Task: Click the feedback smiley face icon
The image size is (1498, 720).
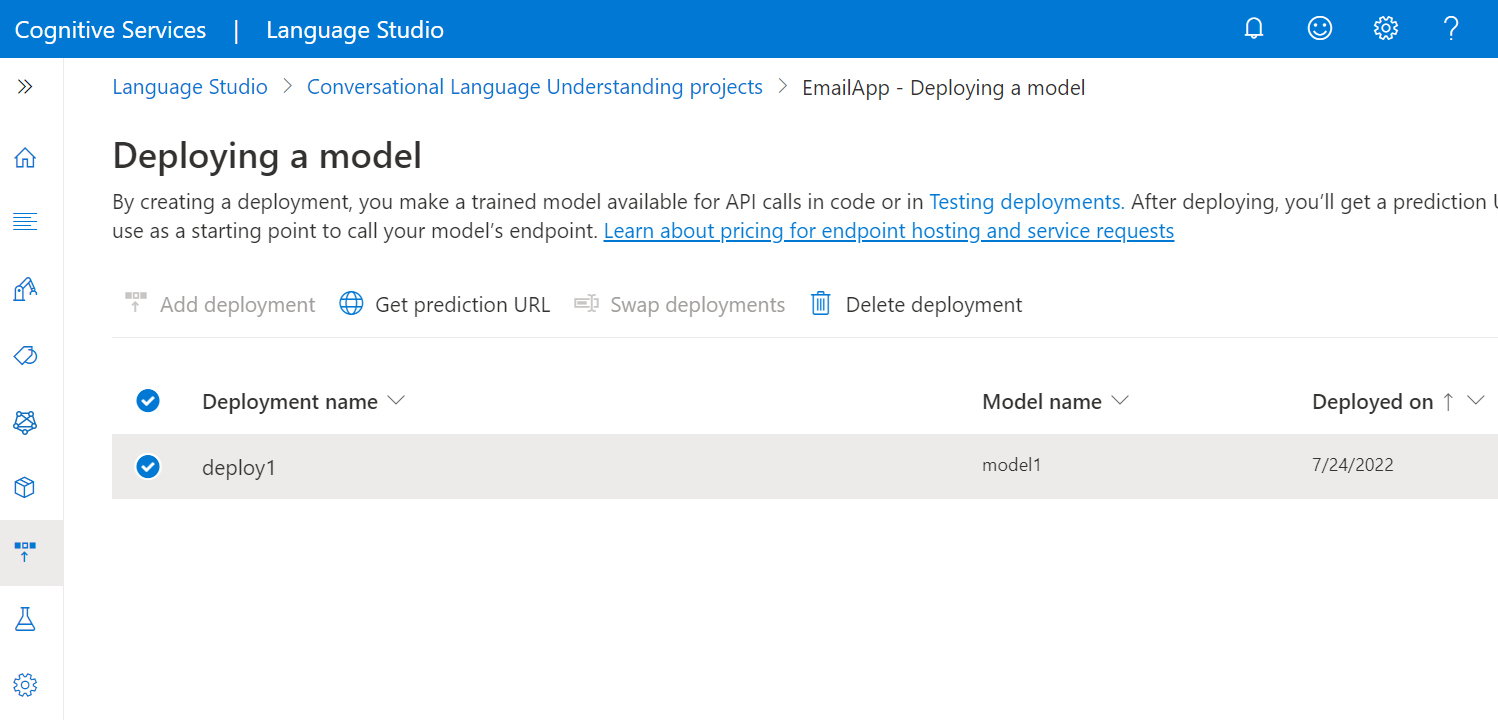Action: [1320, 29]
